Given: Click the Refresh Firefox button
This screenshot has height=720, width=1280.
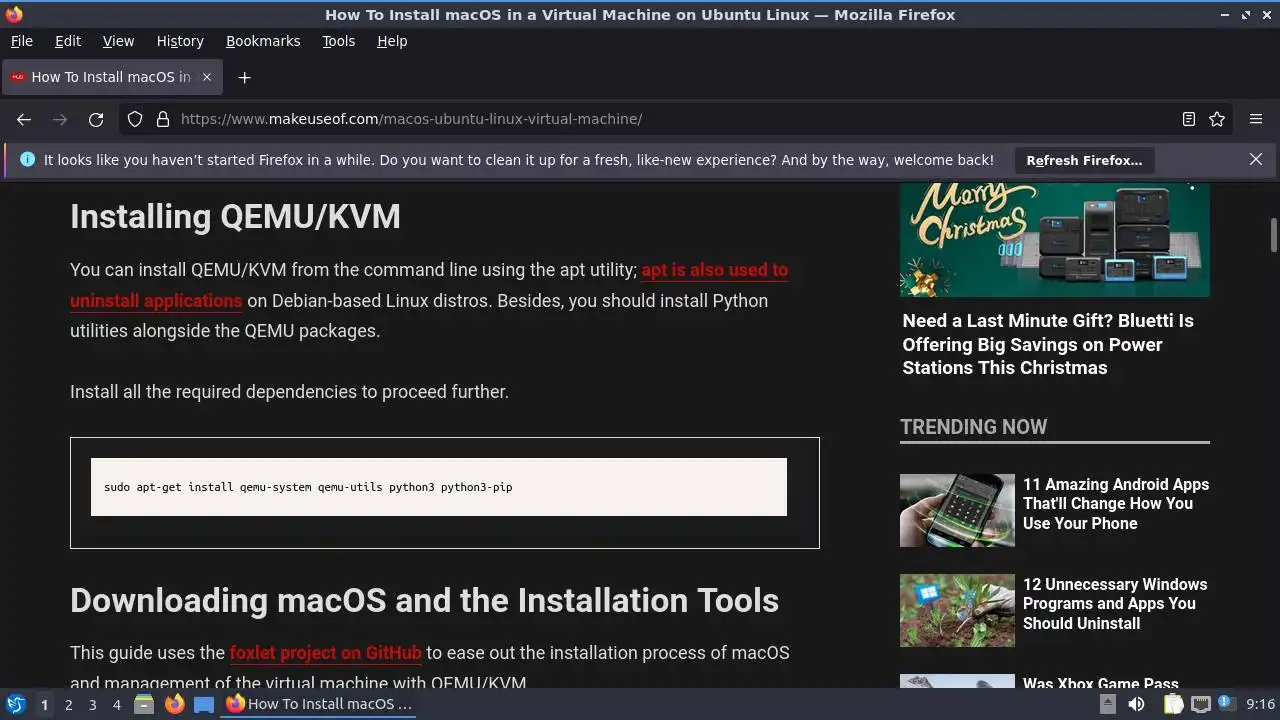Looking at the screenshot, I should 1084,160.
